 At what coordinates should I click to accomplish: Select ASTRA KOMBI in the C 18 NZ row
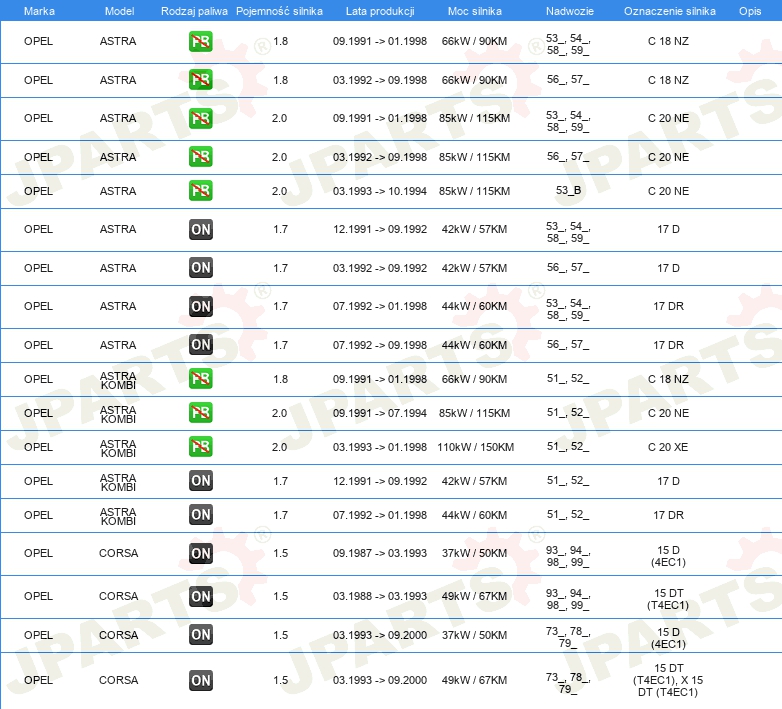[x=118, y=380]
